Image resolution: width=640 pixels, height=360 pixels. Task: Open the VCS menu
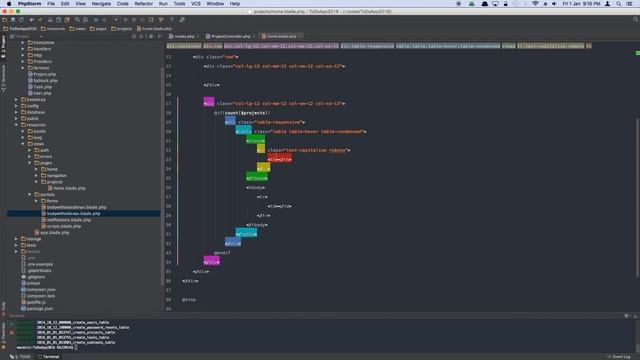pos(196,4)
